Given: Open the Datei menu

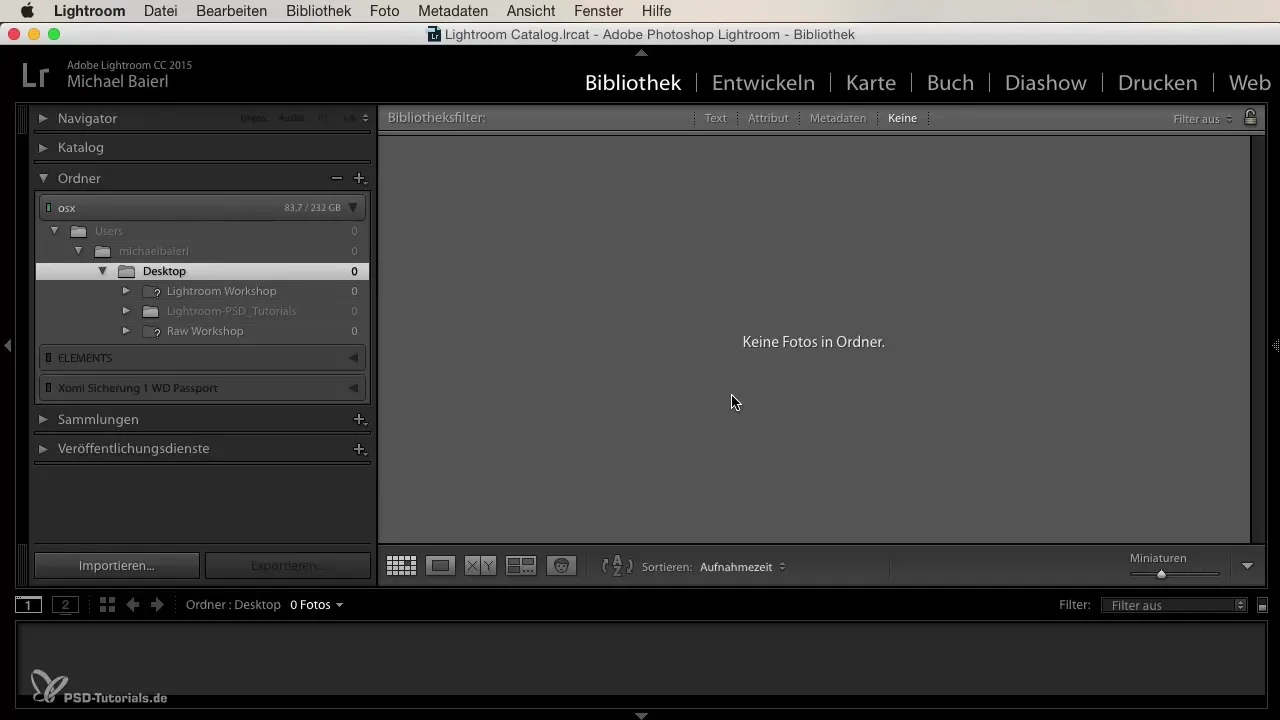Looking at the screenshot, I should [x=161, y=11].
